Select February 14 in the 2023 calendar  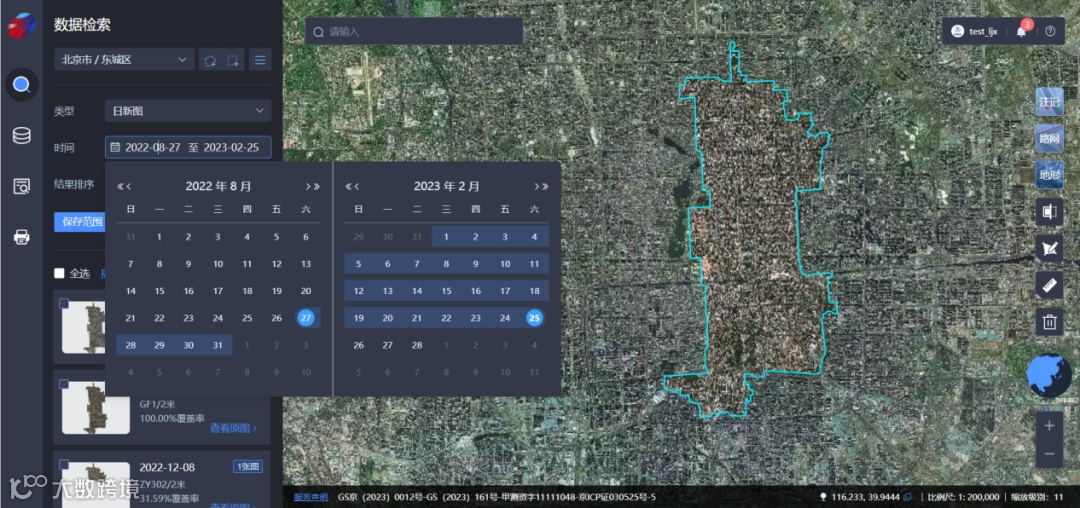tap(417, 291)
